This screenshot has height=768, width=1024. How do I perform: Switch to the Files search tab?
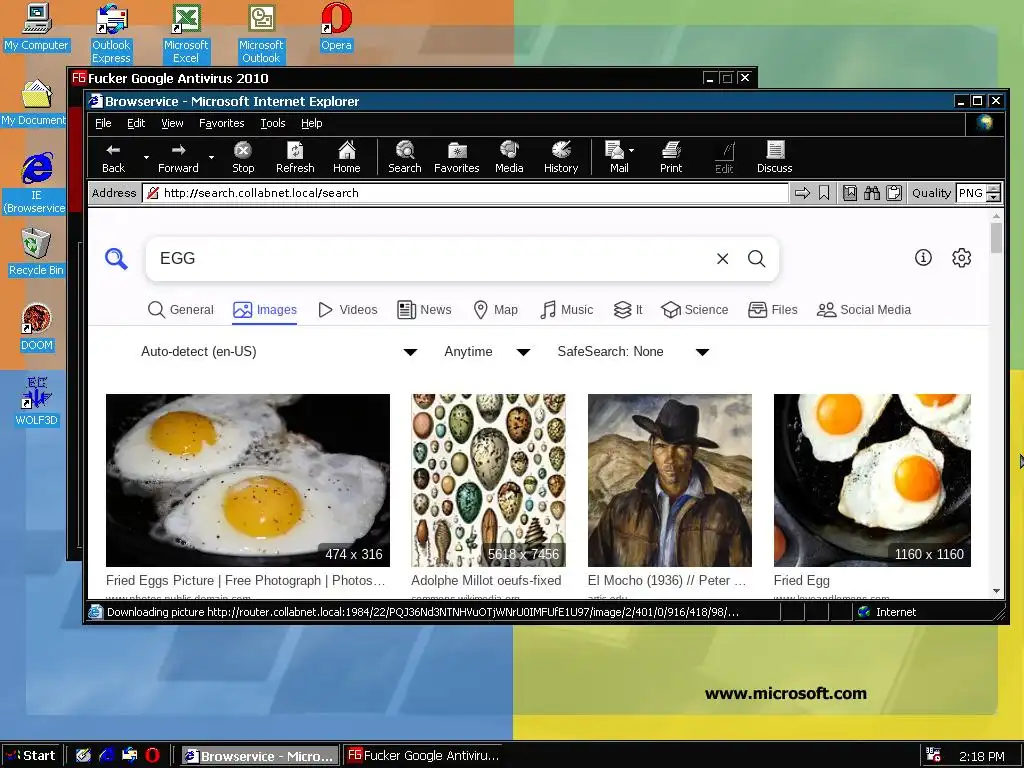773,310
